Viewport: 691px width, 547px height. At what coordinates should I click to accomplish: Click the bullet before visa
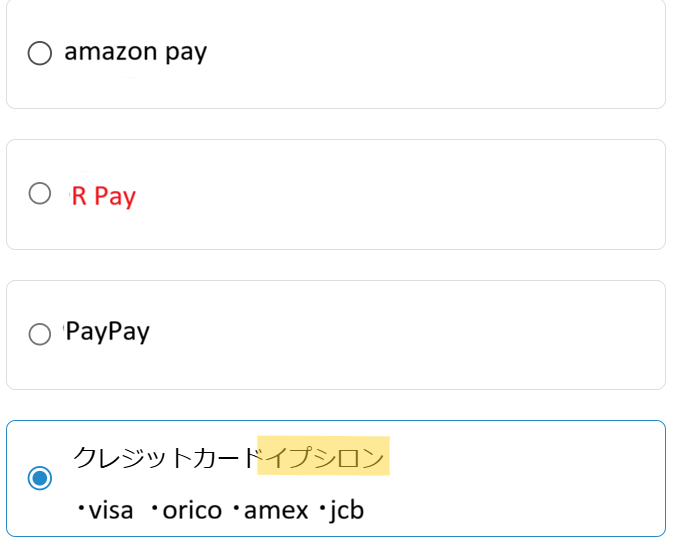80,511
